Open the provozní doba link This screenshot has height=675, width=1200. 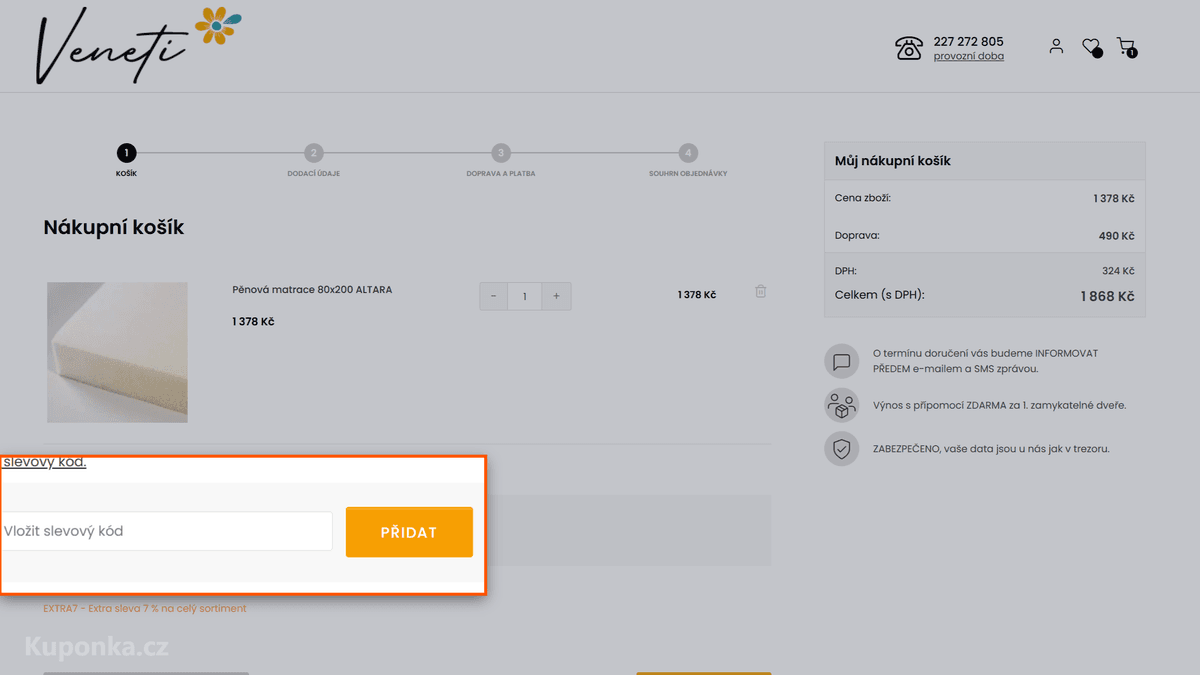tap(969, 56)
